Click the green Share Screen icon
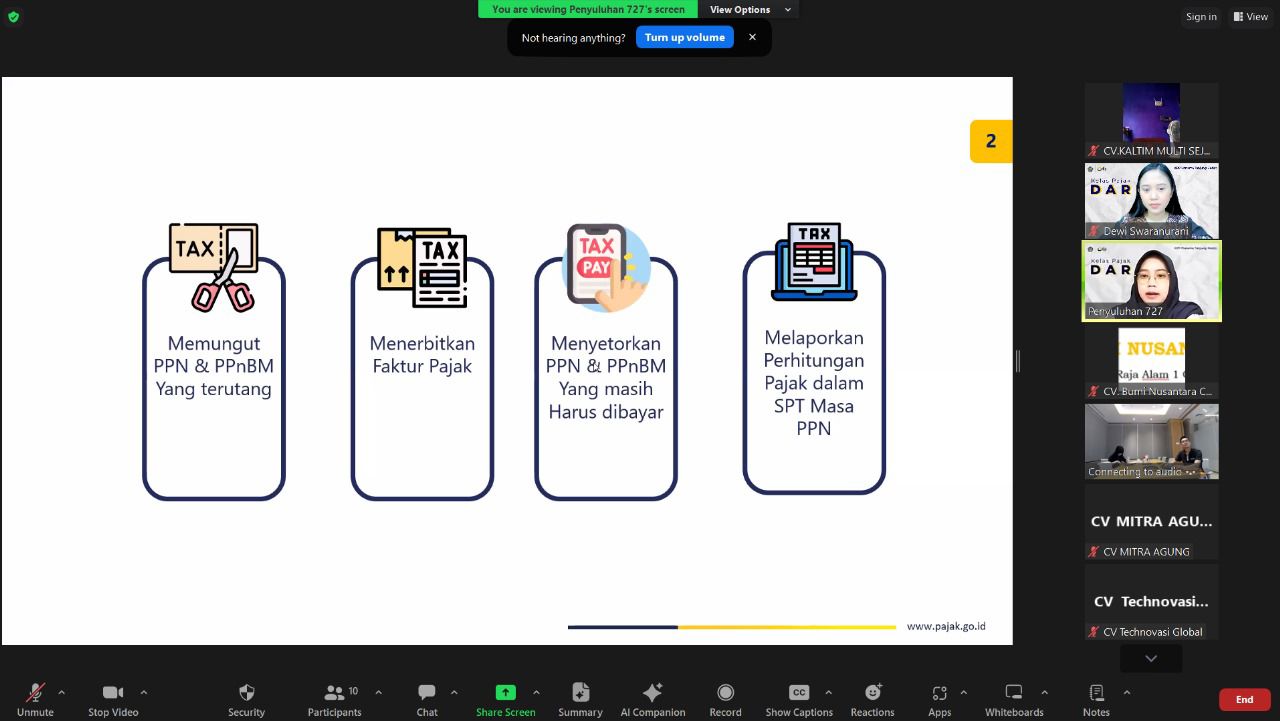This screenshot has height=721, width=1280. pyautogui.click(x=505, y=693)
